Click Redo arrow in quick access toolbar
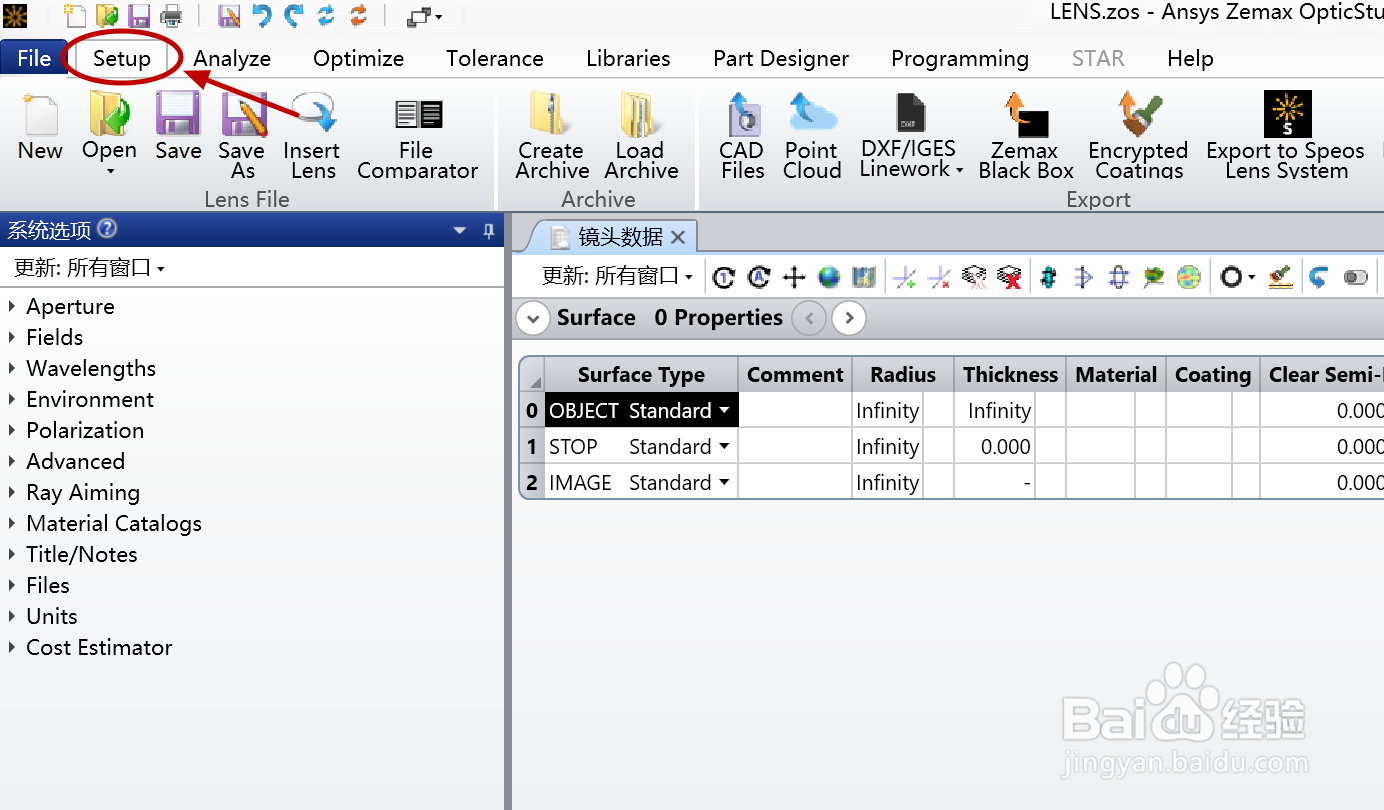Image resolution: width=1384 pixels, height=810 pixels. [x=293, y=15]
